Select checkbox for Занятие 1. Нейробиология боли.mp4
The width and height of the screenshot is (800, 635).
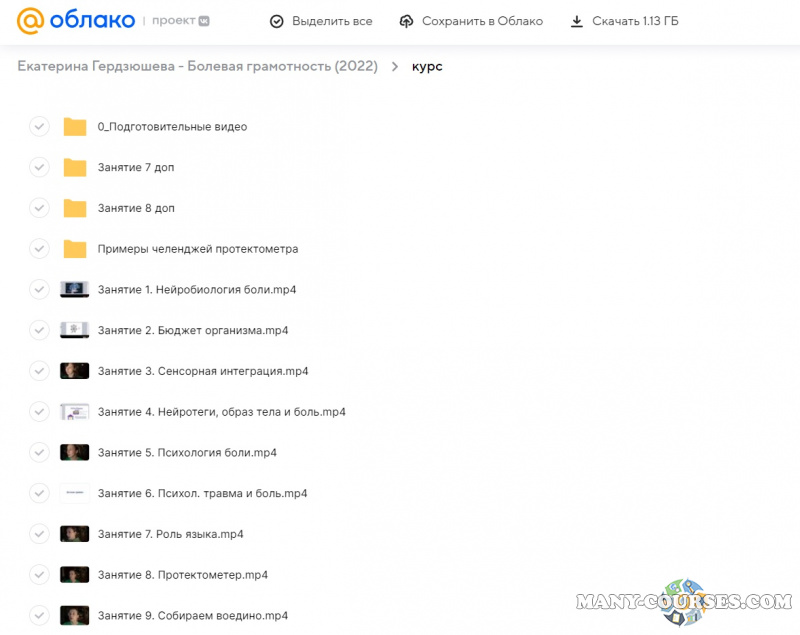point(39,289)
